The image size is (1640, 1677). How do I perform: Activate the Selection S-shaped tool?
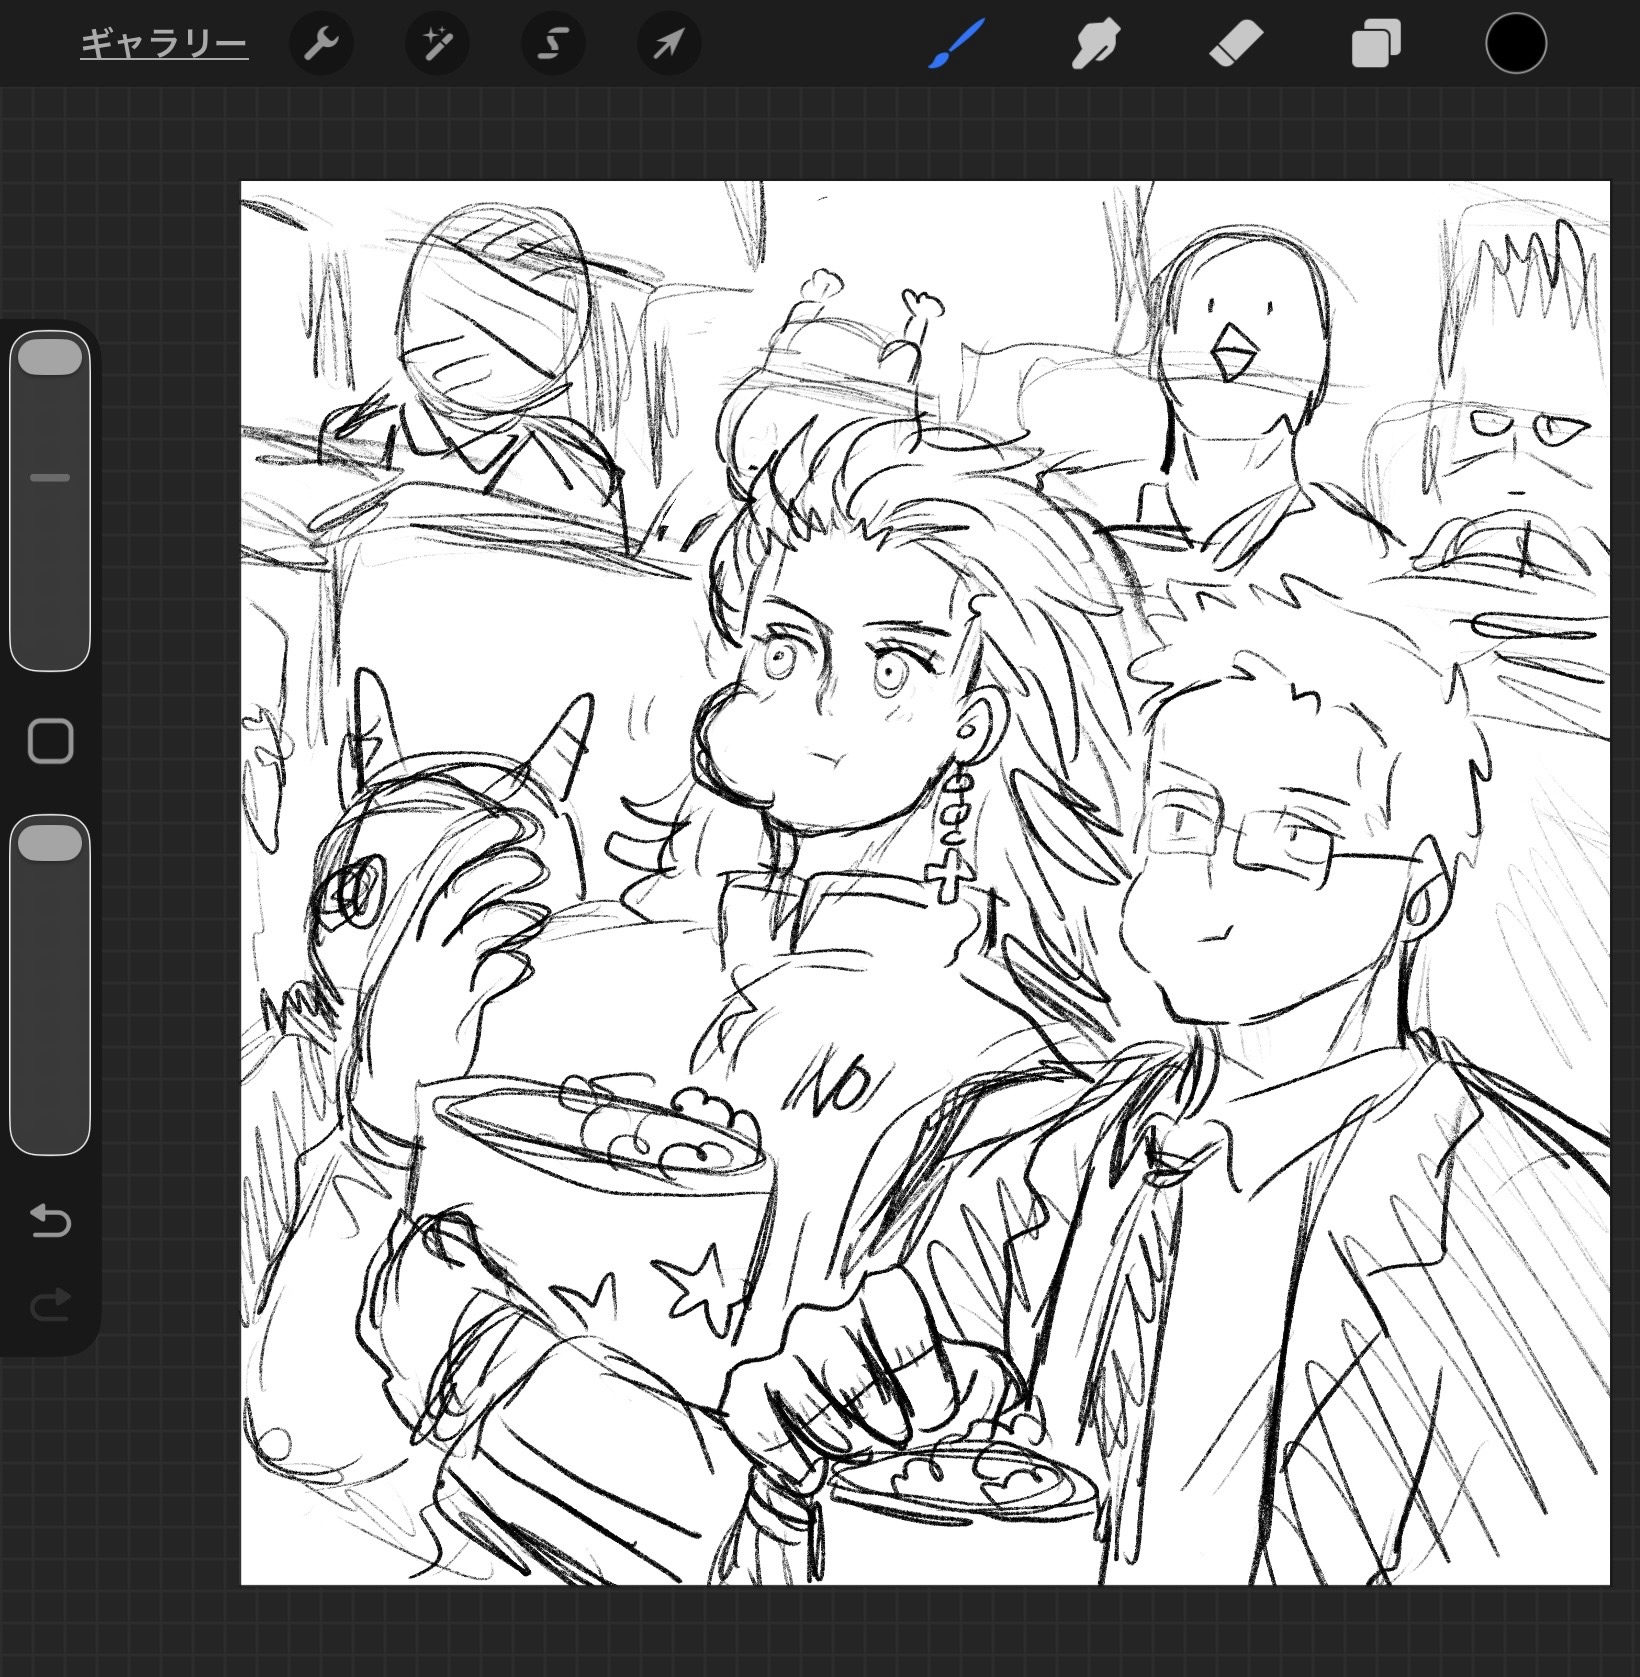pos(553,45)
